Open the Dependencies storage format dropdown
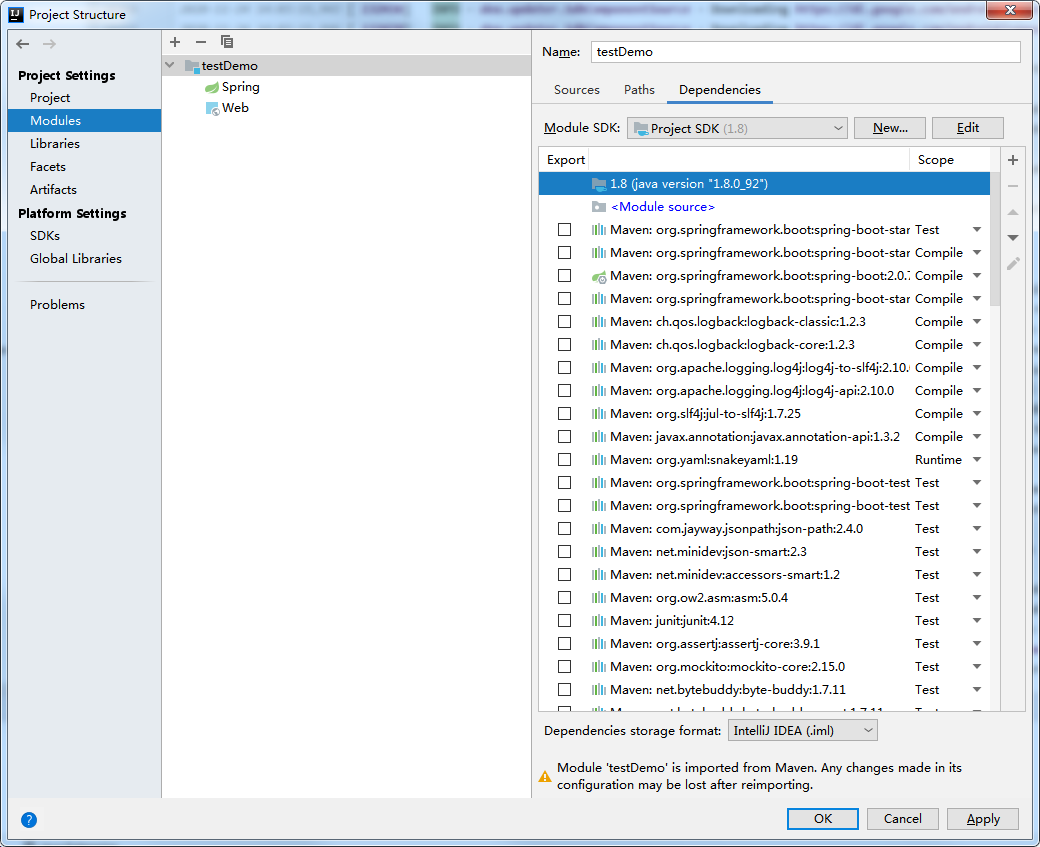 802,731
